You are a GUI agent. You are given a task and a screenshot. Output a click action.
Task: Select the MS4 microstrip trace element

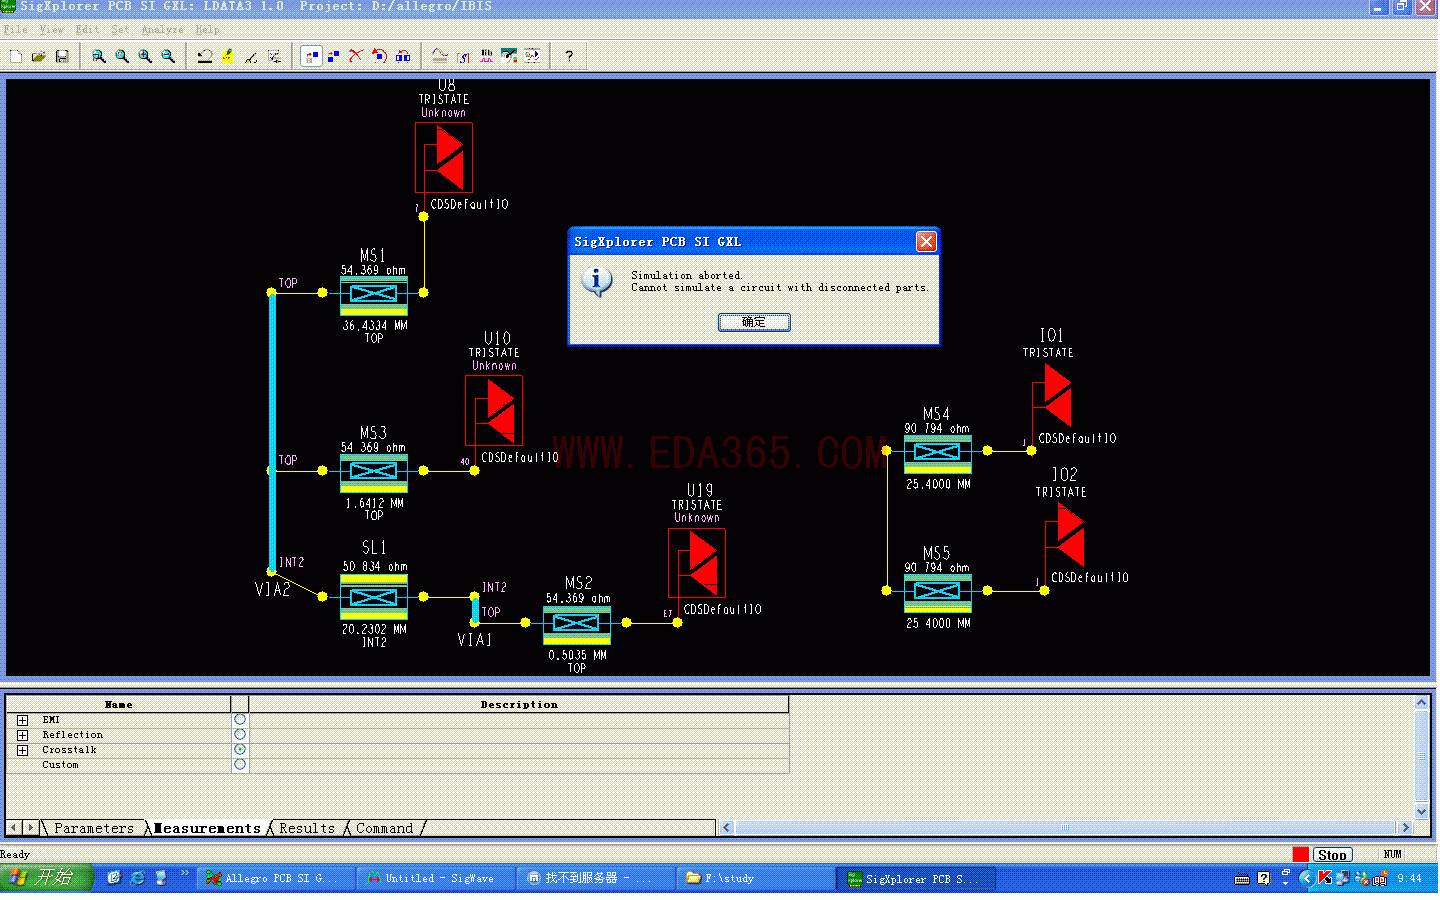pyautogui.click(x=937, y=453)
